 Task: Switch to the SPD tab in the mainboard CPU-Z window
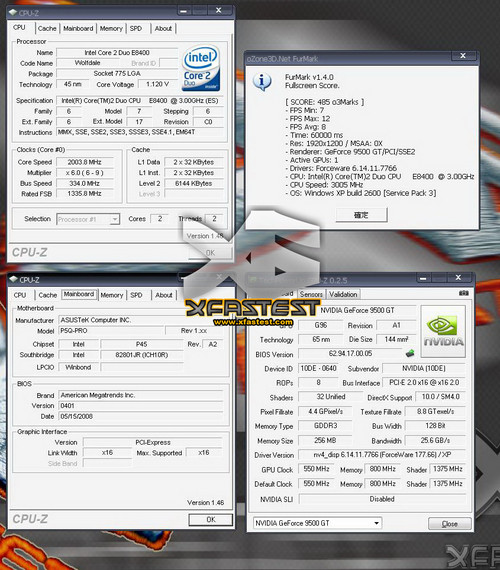pos(136,295)
